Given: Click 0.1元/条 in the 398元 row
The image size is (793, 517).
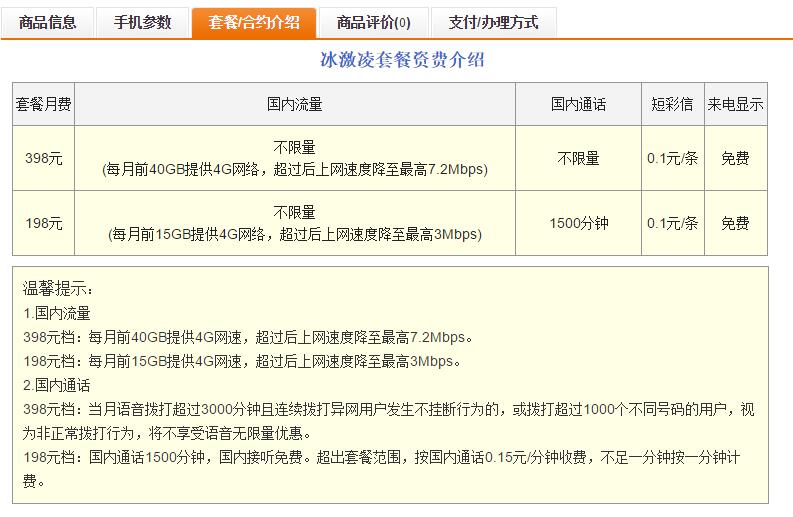Looking at the screenshot, I should click(x=672, y=158).
